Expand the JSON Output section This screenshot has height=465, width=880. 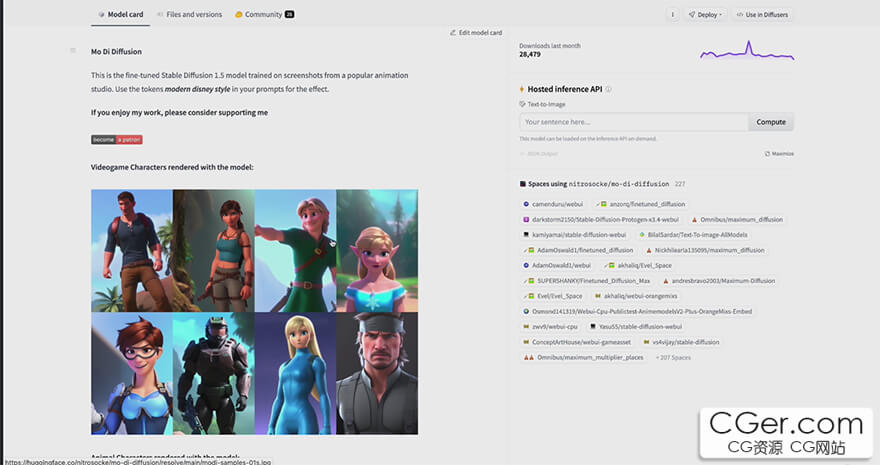tap(539, 154)
